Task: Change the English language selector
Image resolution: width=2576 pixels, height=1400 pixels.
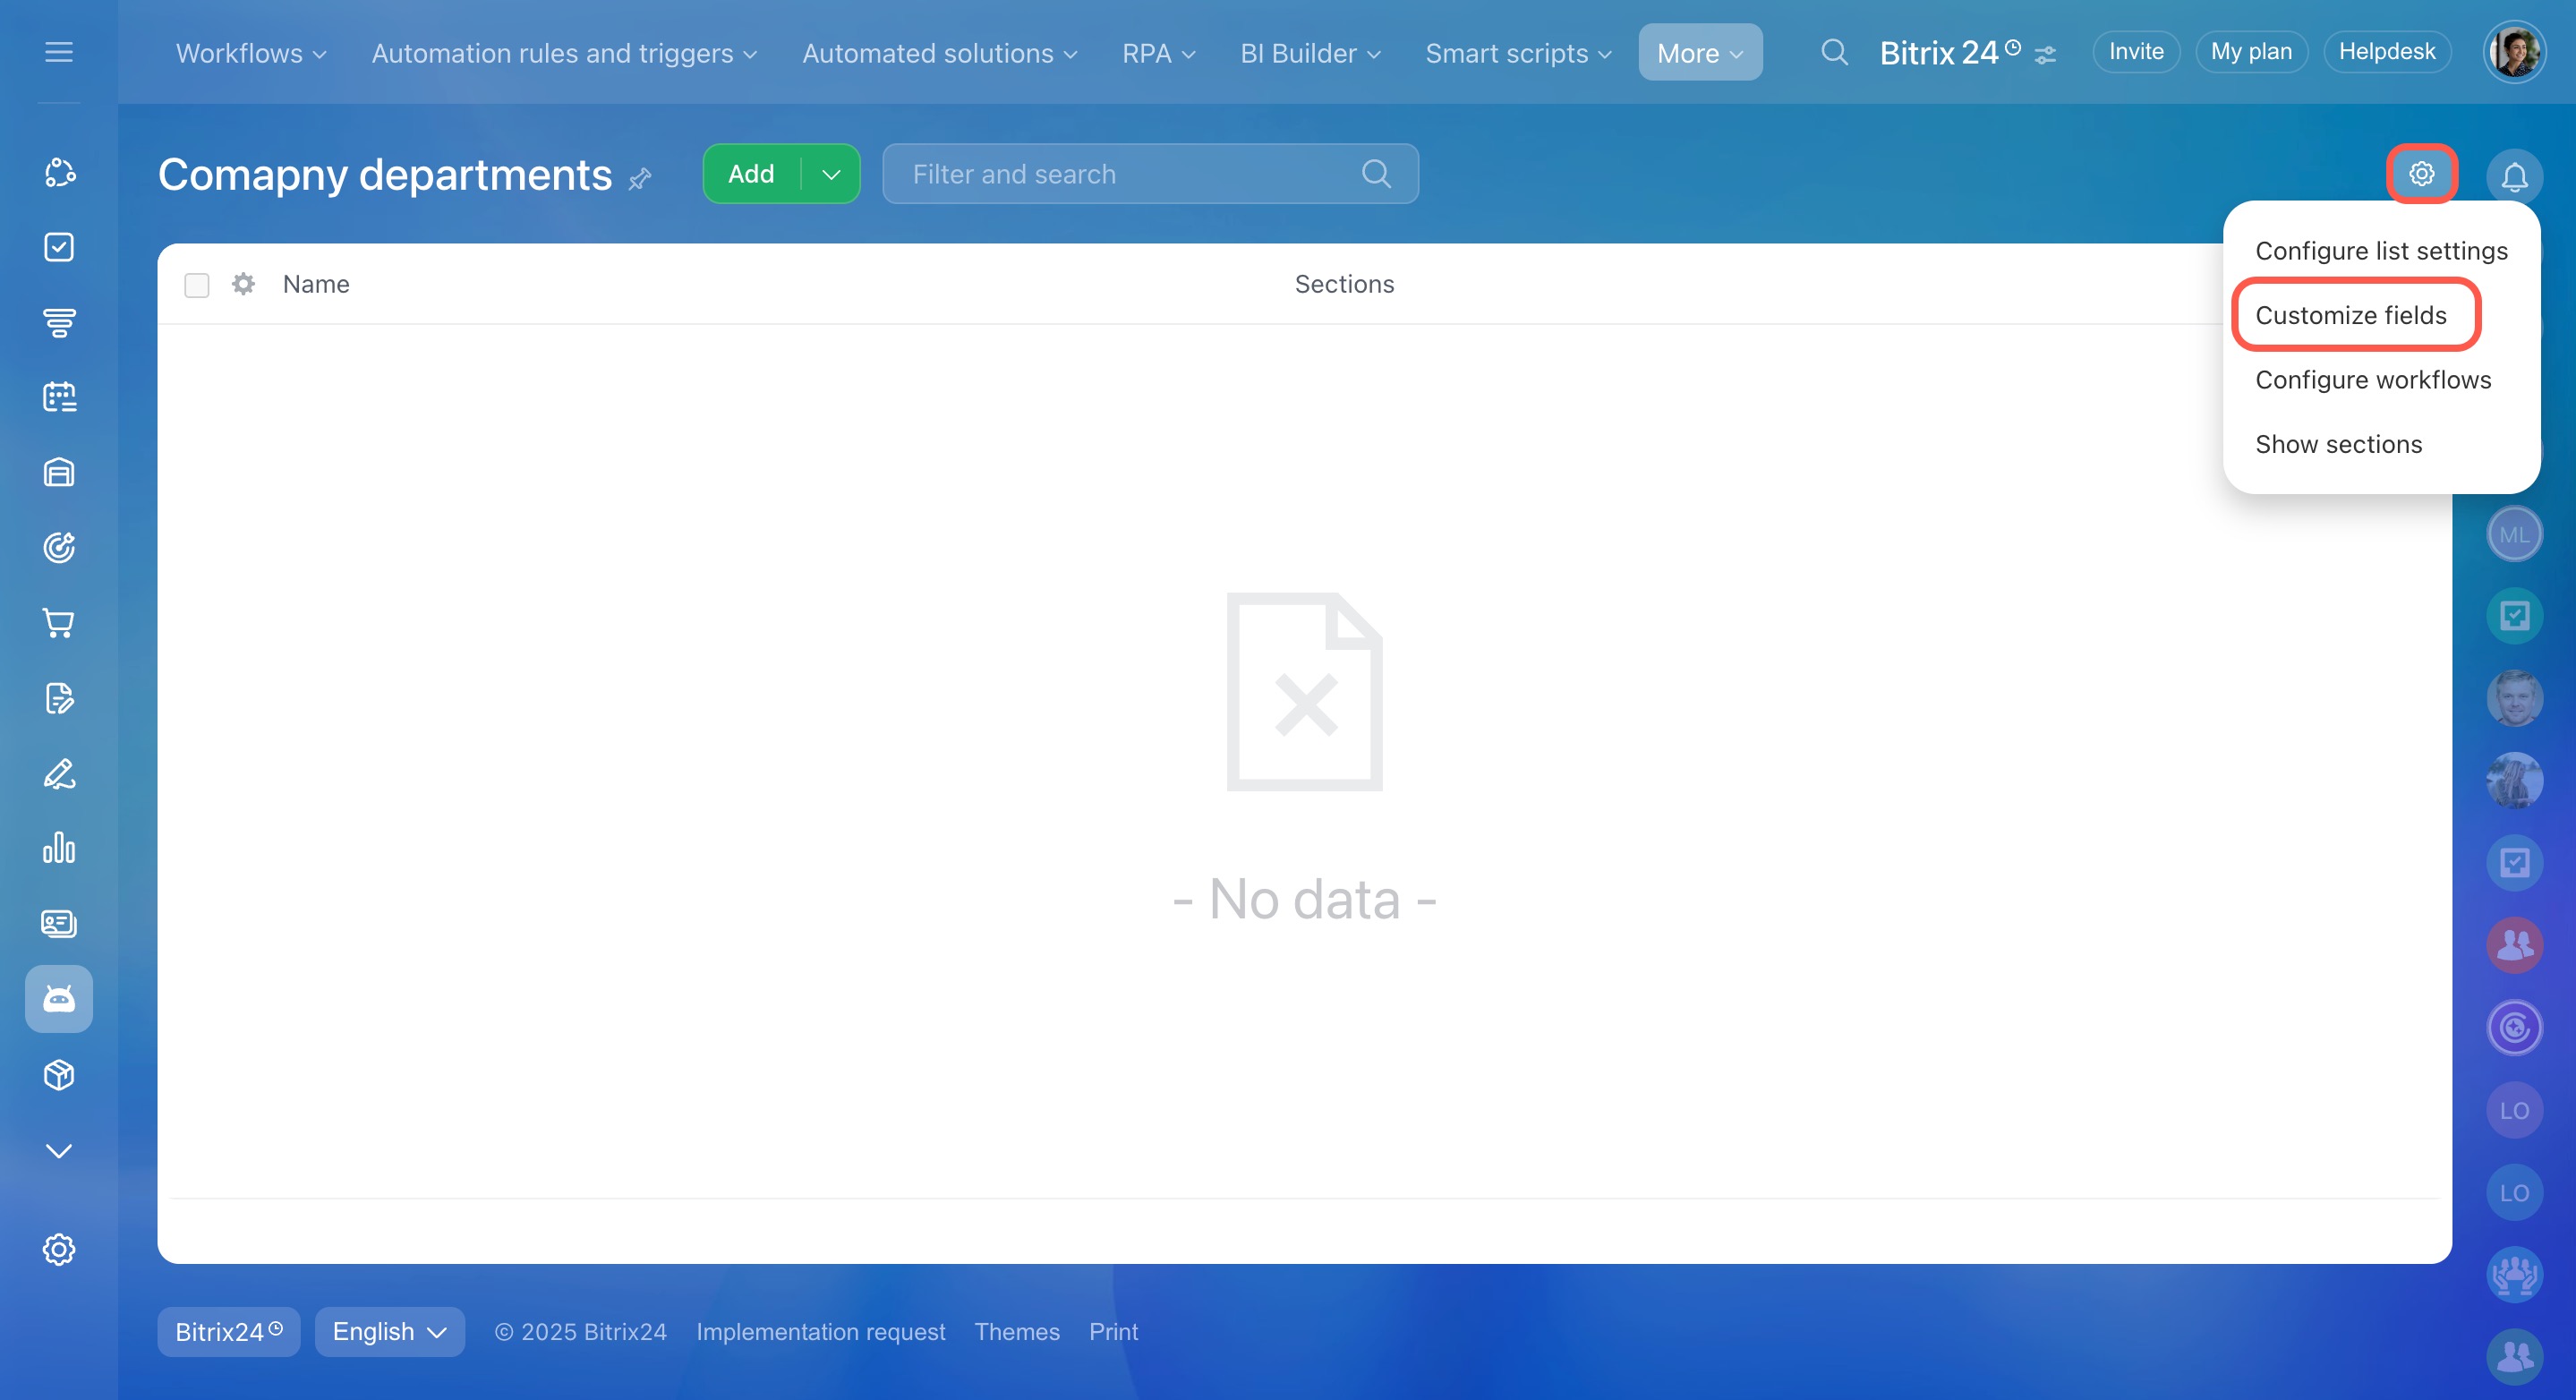Action: pos(389,1332)
